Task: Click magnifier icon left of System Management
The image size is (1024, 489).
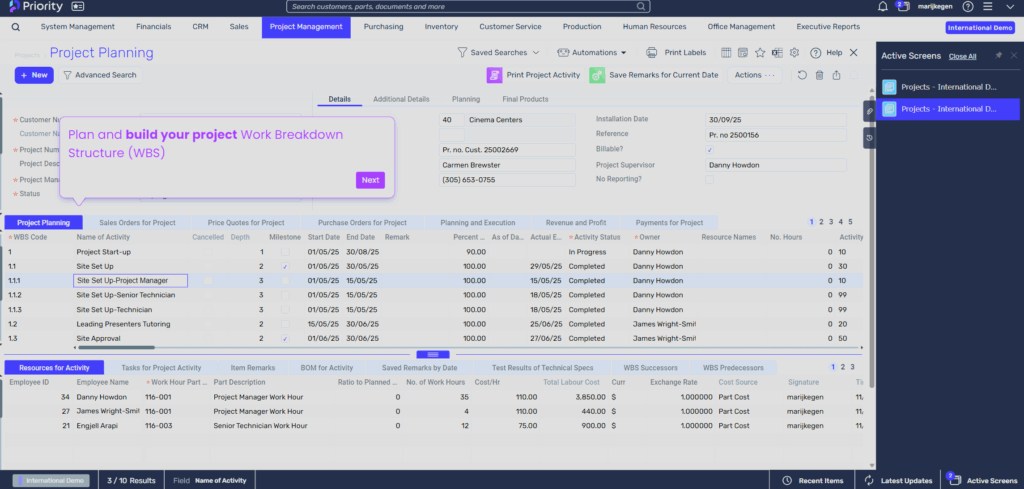Action: pyautogui.click(x=16, y=27)
